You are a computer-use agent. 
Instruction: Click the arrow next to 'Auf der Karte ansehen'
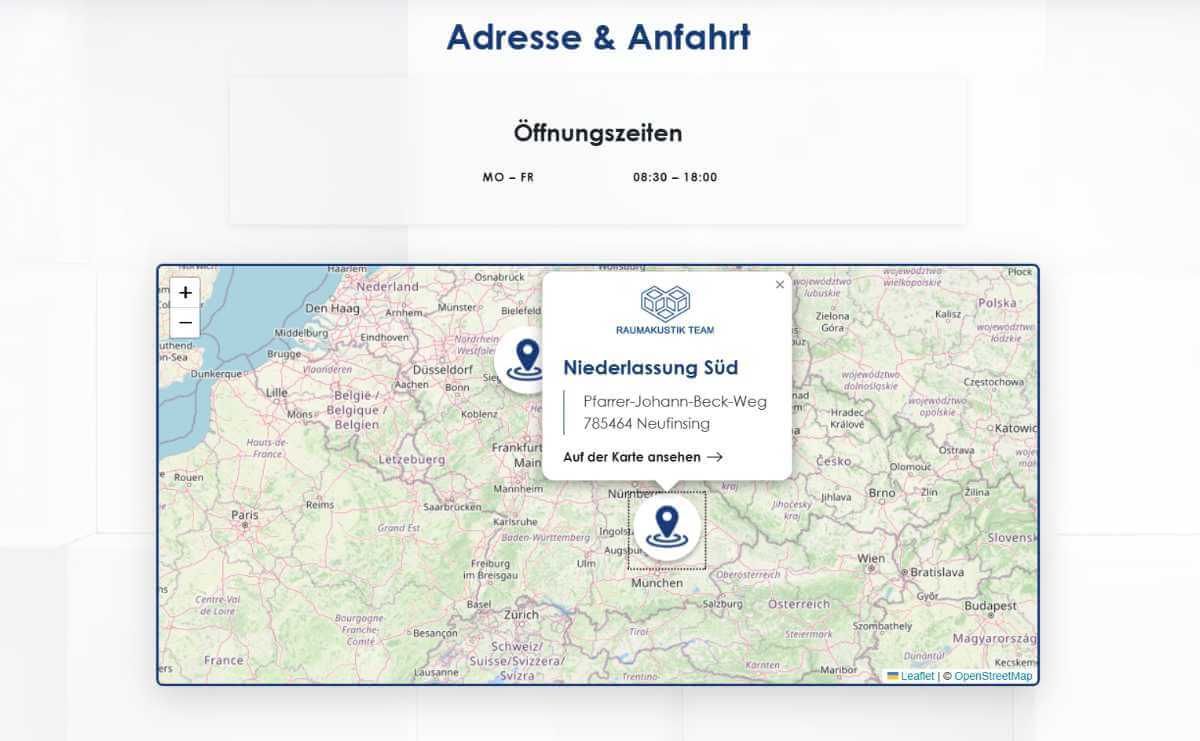[x=714, y=457]
